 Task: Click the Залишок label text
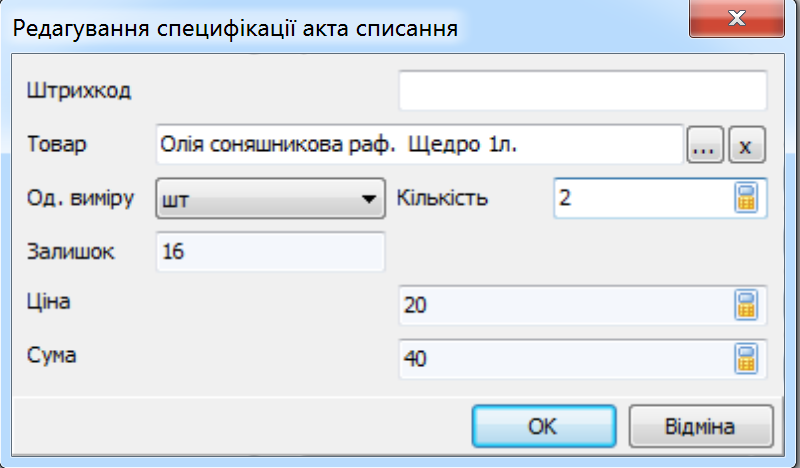70,252
